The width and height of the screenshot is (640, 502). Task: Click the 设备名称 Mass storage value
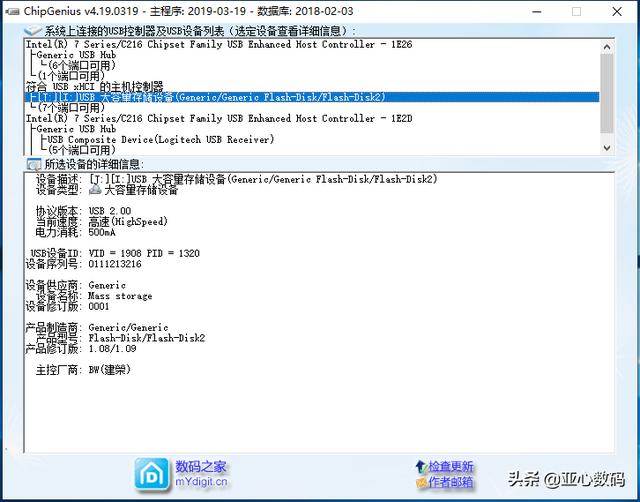coord(120,296)
